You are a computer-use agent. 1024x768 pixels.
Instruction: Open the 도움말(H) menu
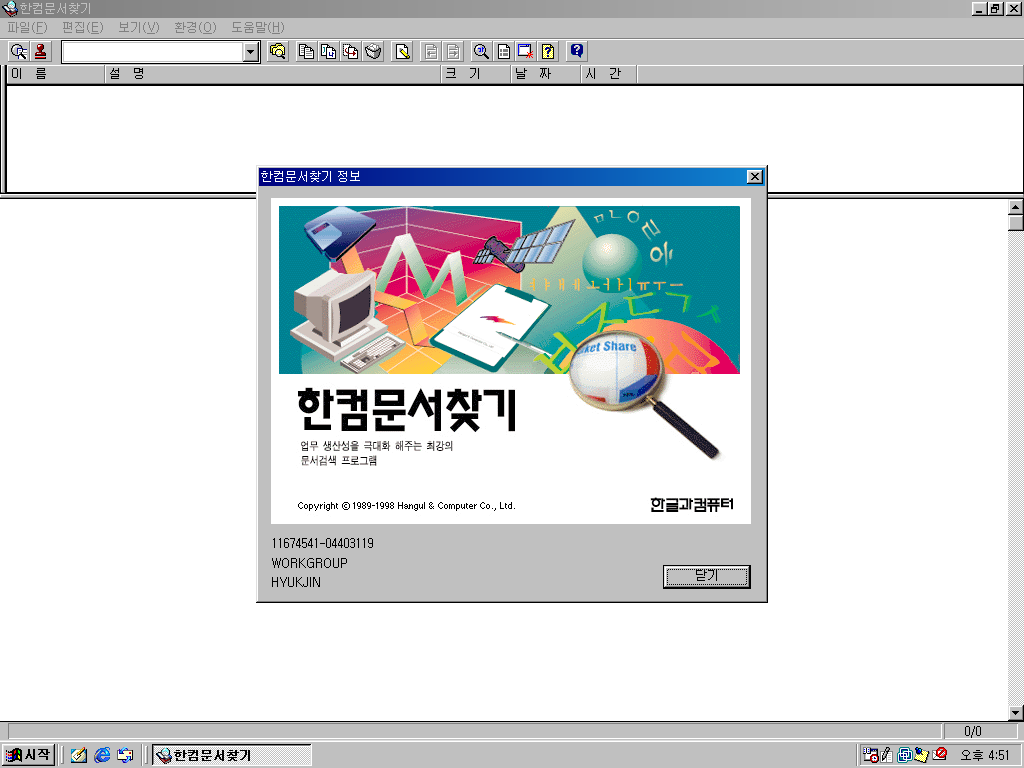257,27
